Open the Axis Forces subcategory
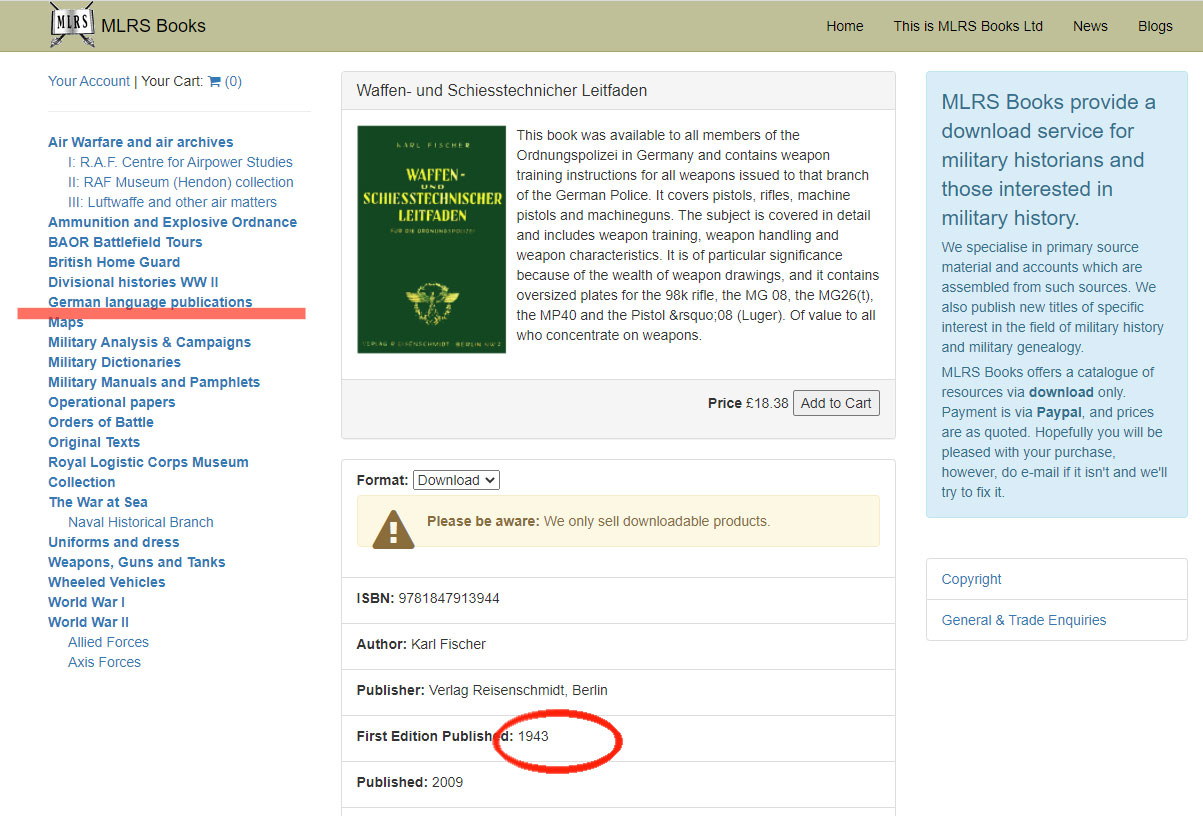1203x816 pixels. tap(104, 662)
